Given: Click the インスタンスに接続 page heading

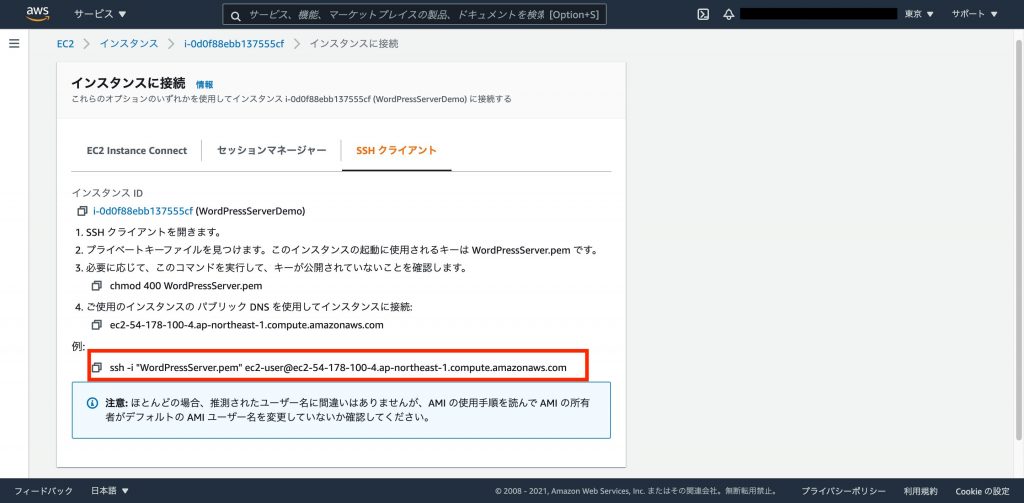Looking at the screenshot, I should (x=128, y=83).
